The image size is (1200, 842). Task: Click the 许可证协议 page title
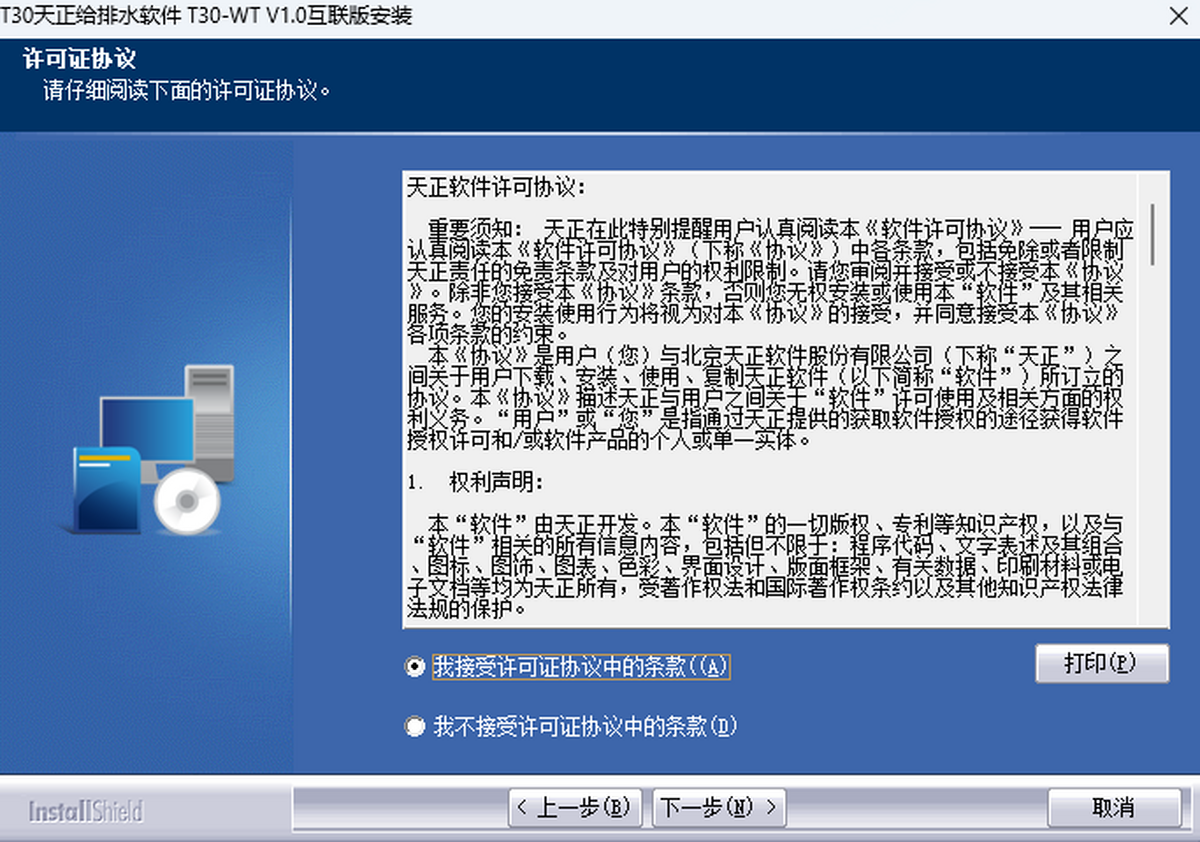[x=79, y=60]
